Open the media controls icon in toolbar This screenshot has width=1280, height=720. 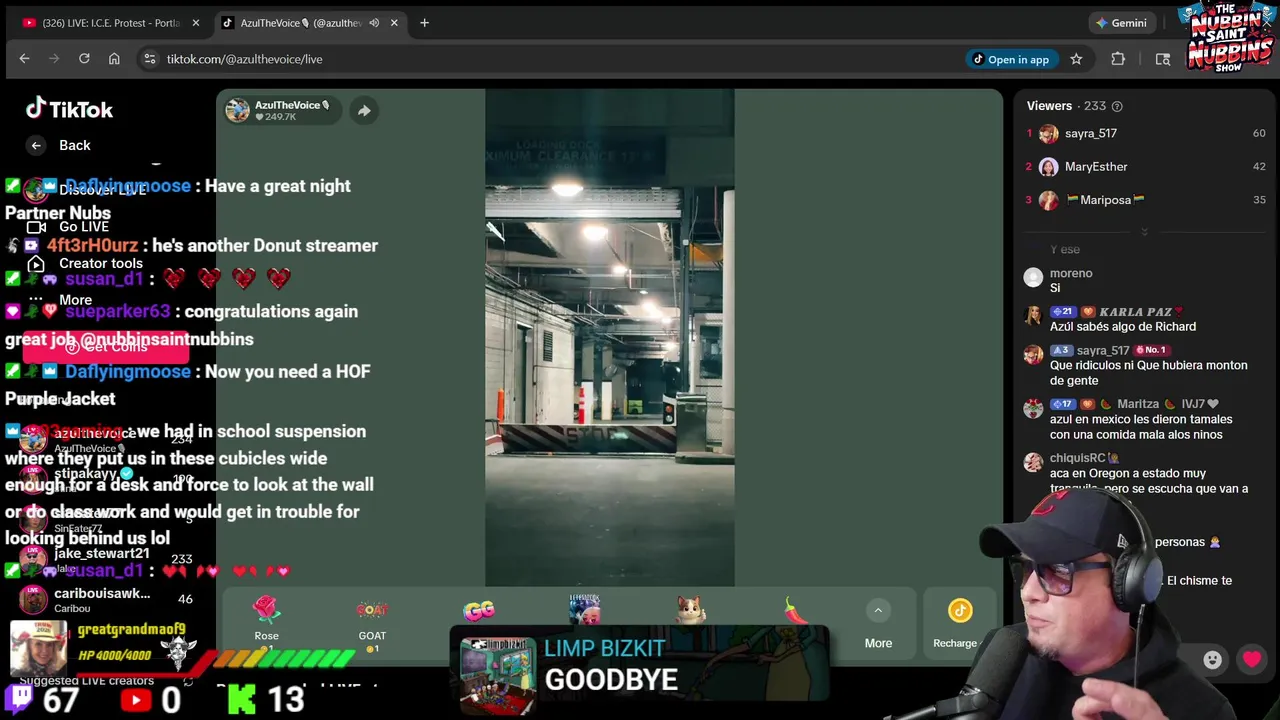(x=1162, y=59)
